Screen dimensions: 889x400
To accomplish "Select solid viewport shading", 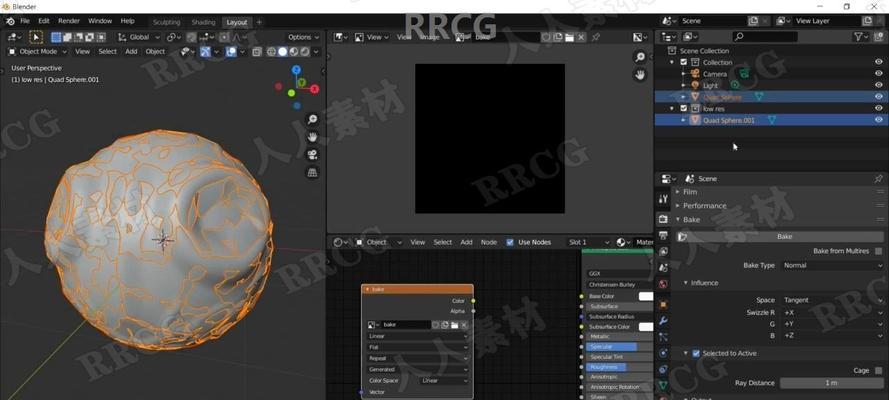I will point(282,52).
